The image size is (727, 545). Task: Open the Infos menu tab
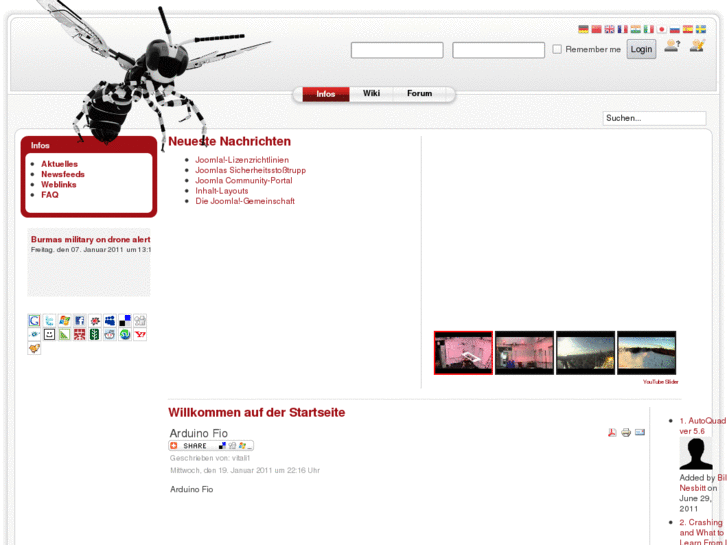tap(325, 94)
